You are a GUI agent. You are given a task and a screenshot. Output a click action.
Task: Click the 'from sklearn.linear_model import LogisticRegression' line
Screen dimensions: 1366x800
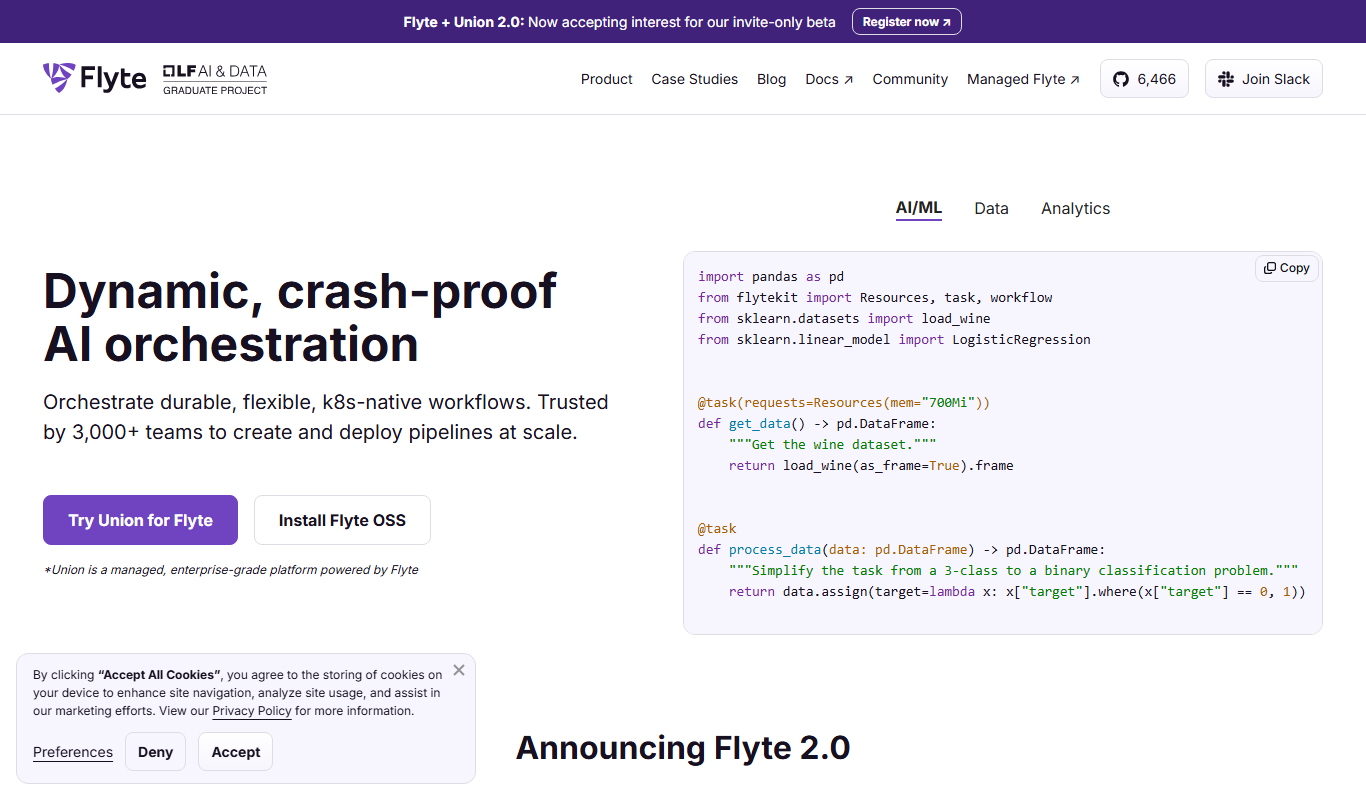click(894, 339)
